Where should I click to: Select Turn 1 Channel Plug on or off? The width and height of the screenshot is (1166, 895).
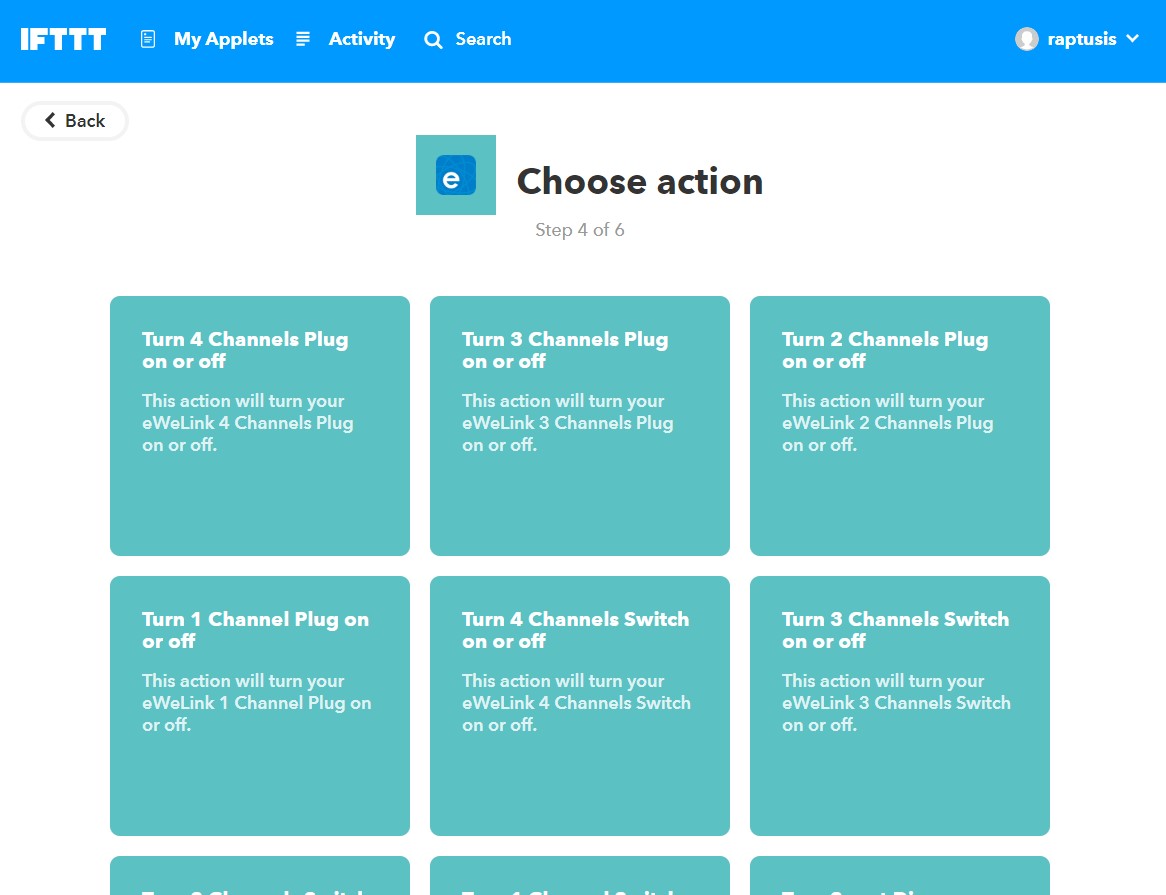tap(260, 706)
